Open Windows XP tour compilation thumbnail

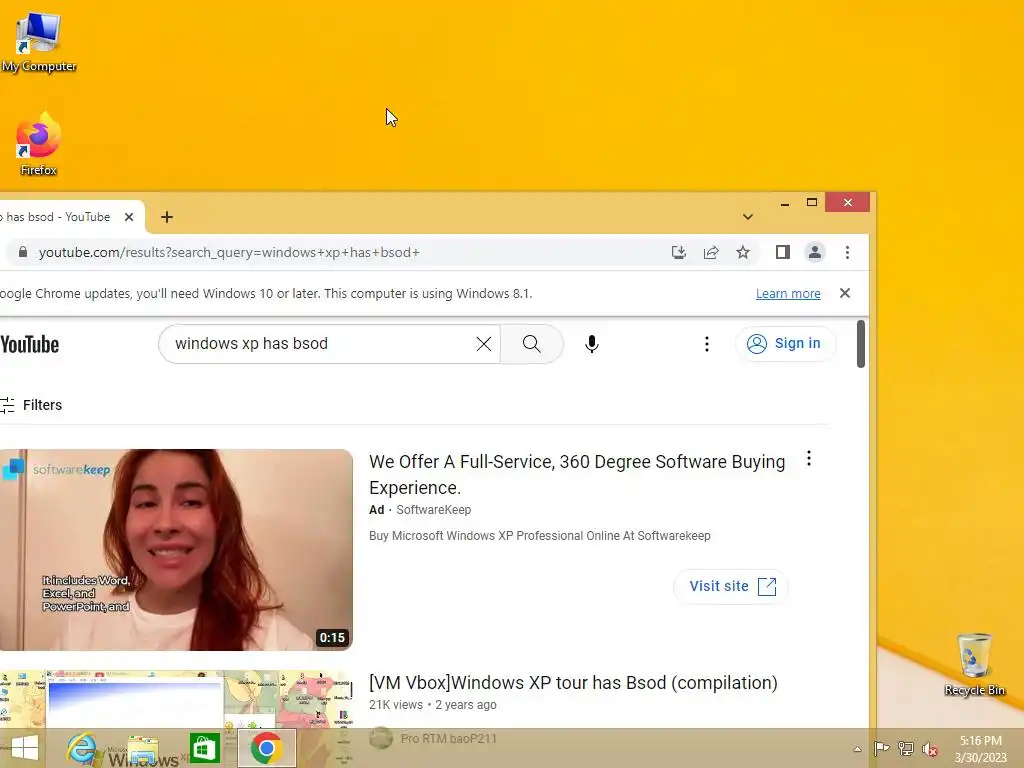176,699
